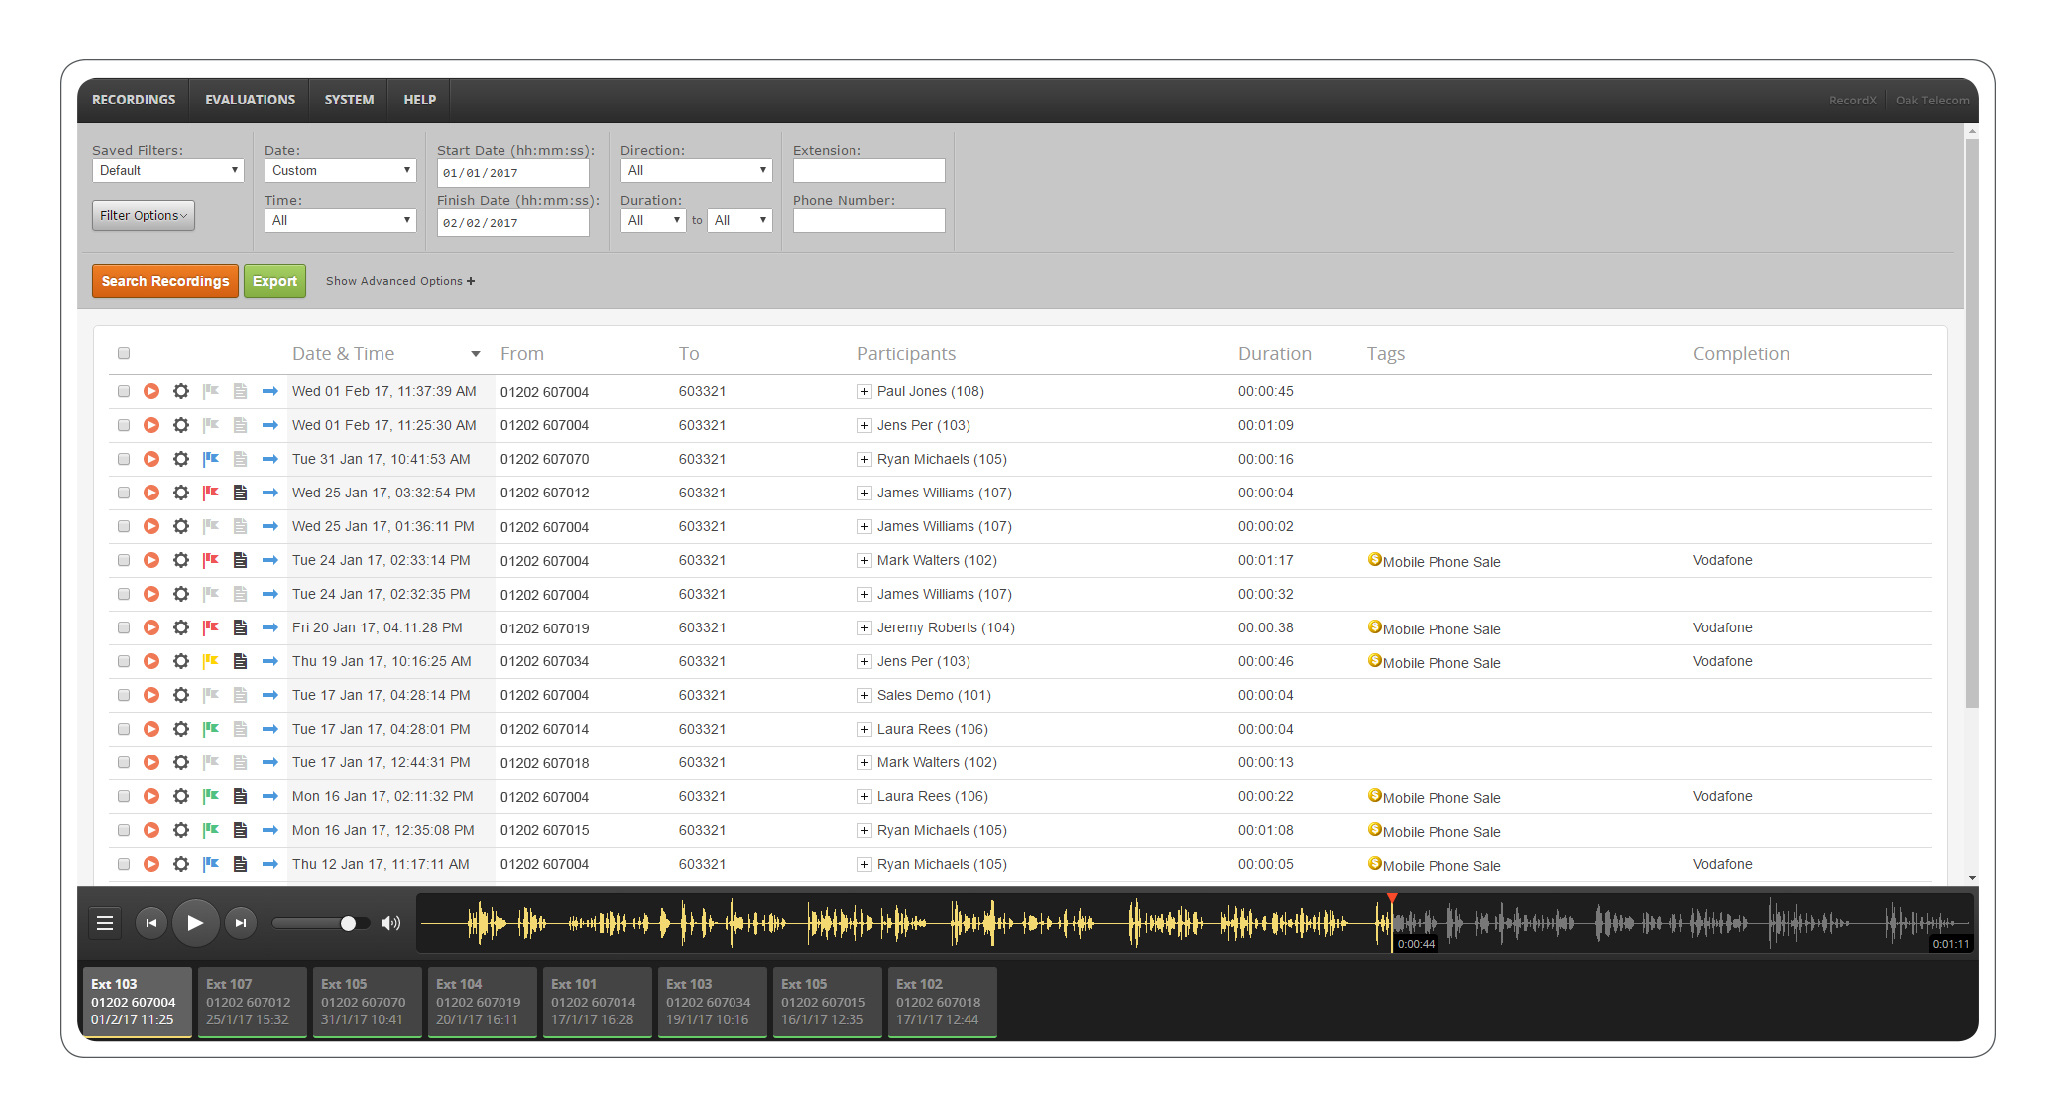This screenshot has width=2056, height=1118.
Task: Click the yellow flag on Thu 19 Jan row
Action: click(211, 661)
